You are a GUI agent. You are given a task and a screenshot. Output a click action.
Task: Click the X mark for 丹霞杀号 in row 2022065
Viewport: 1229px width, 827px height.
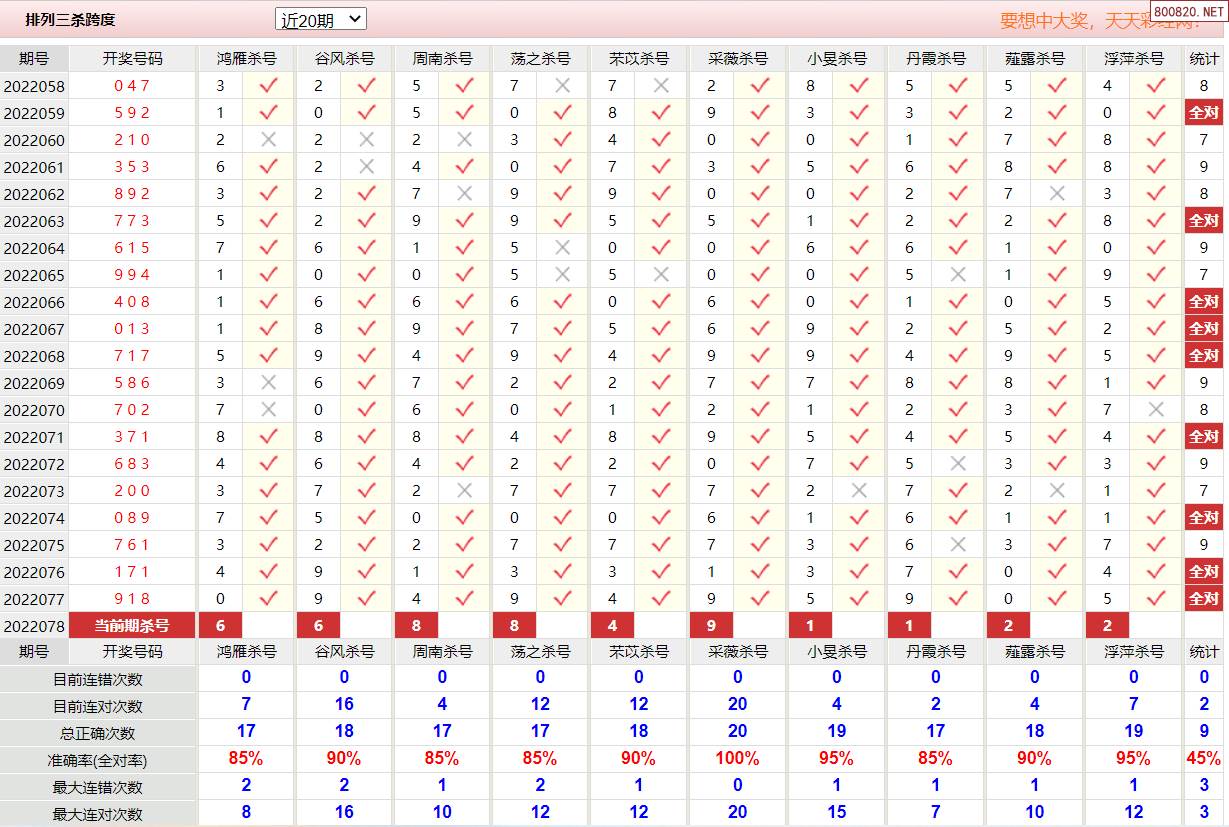coord(958,275)
